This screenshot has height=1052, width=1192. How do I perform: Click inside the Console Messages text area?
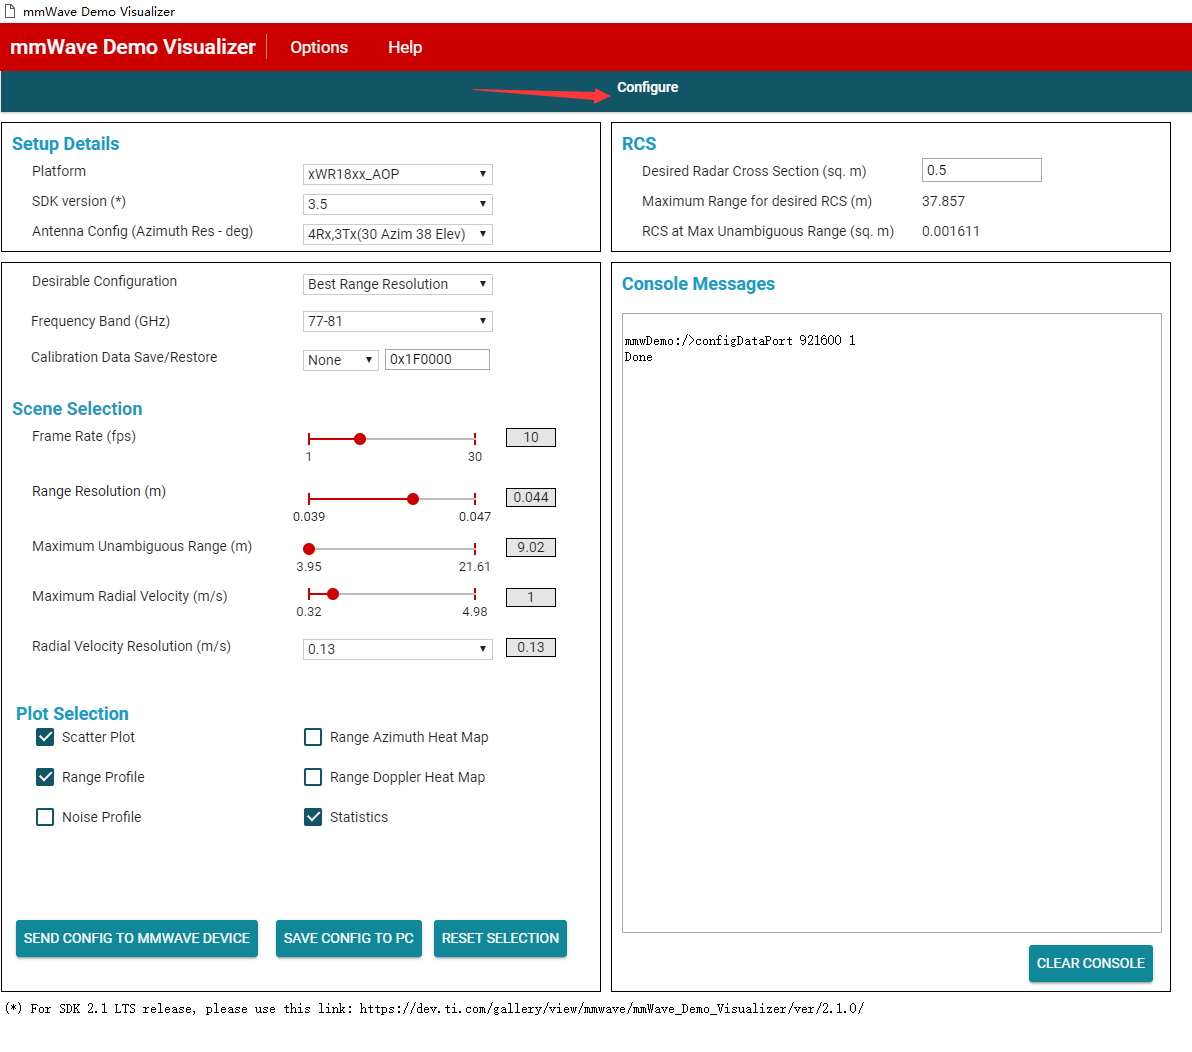coord(892,623)
